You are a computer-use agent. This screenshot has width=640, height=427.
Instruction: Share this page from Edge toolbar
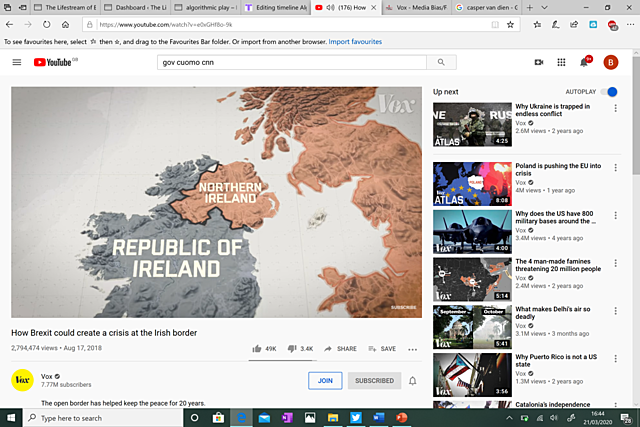tap(574, 24)
